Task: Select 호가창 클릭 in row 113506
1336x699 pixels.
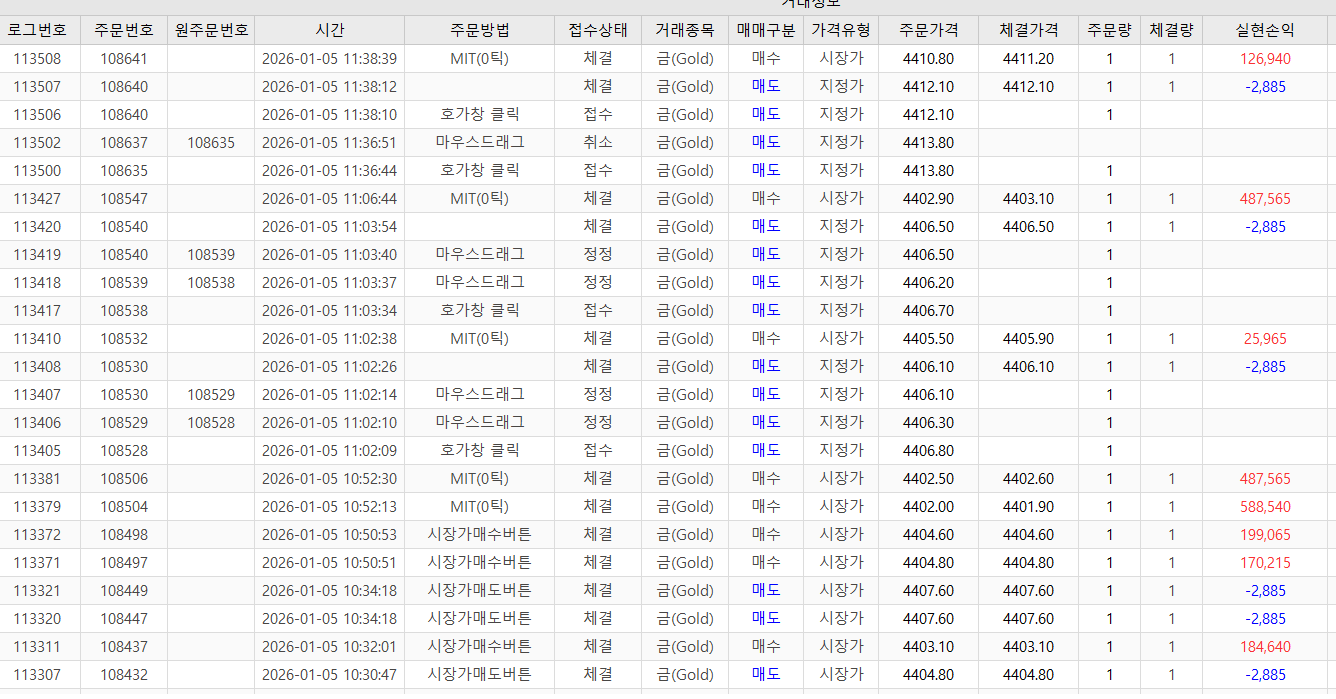Action: [x=479, y=115]
